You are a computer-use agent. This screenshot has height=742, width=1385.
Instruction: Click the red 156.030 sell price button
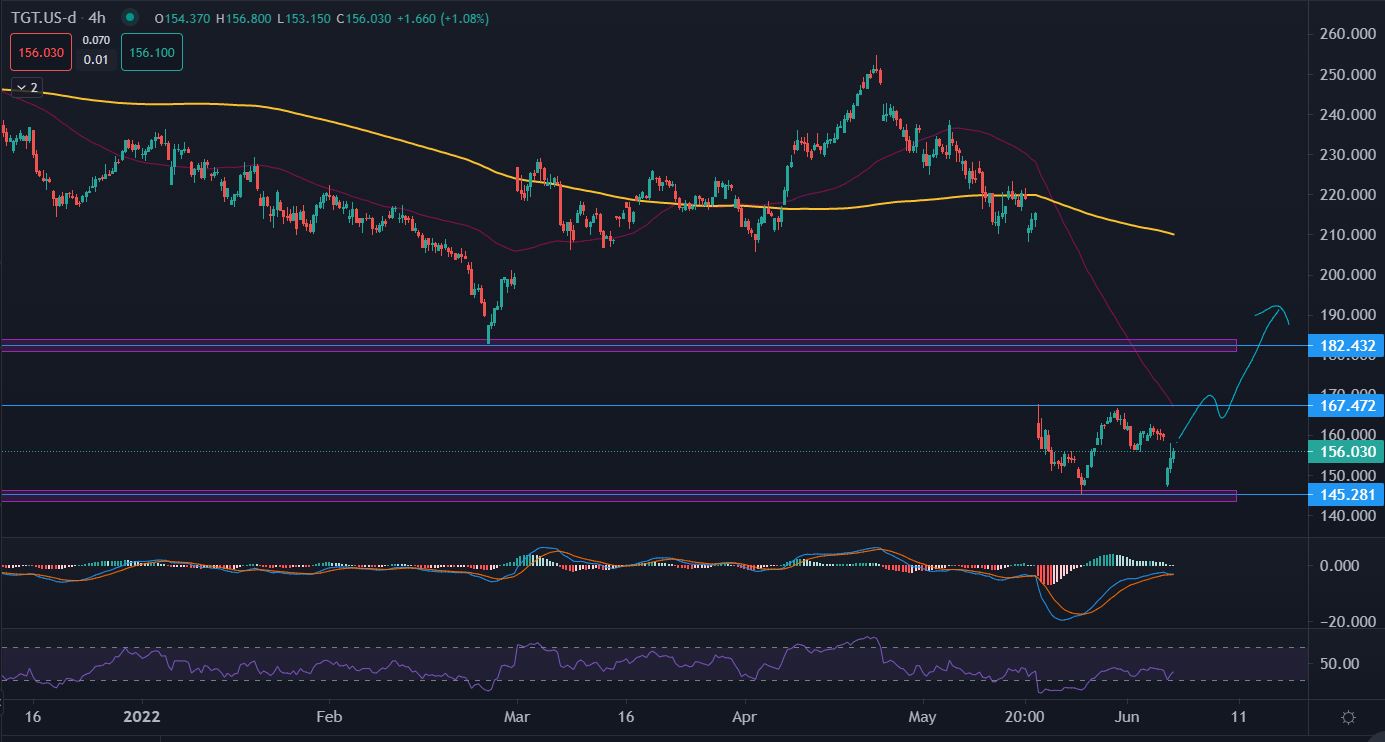(x=42, y=54)
